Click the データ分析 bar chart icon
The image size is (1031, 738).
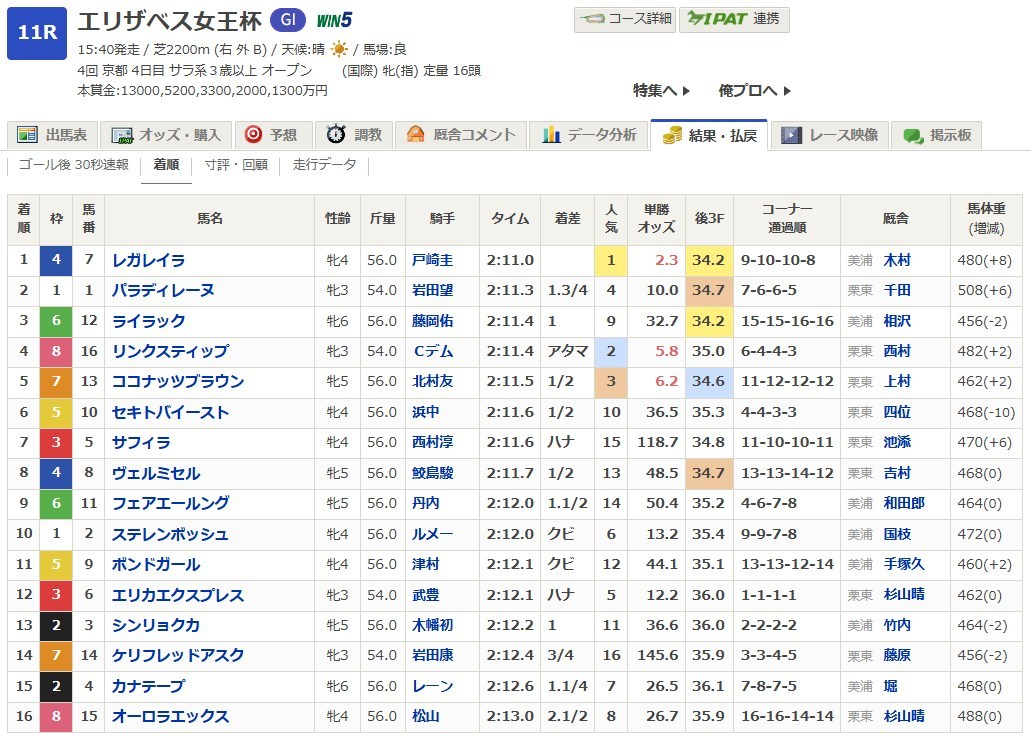[x=551, y=135]
